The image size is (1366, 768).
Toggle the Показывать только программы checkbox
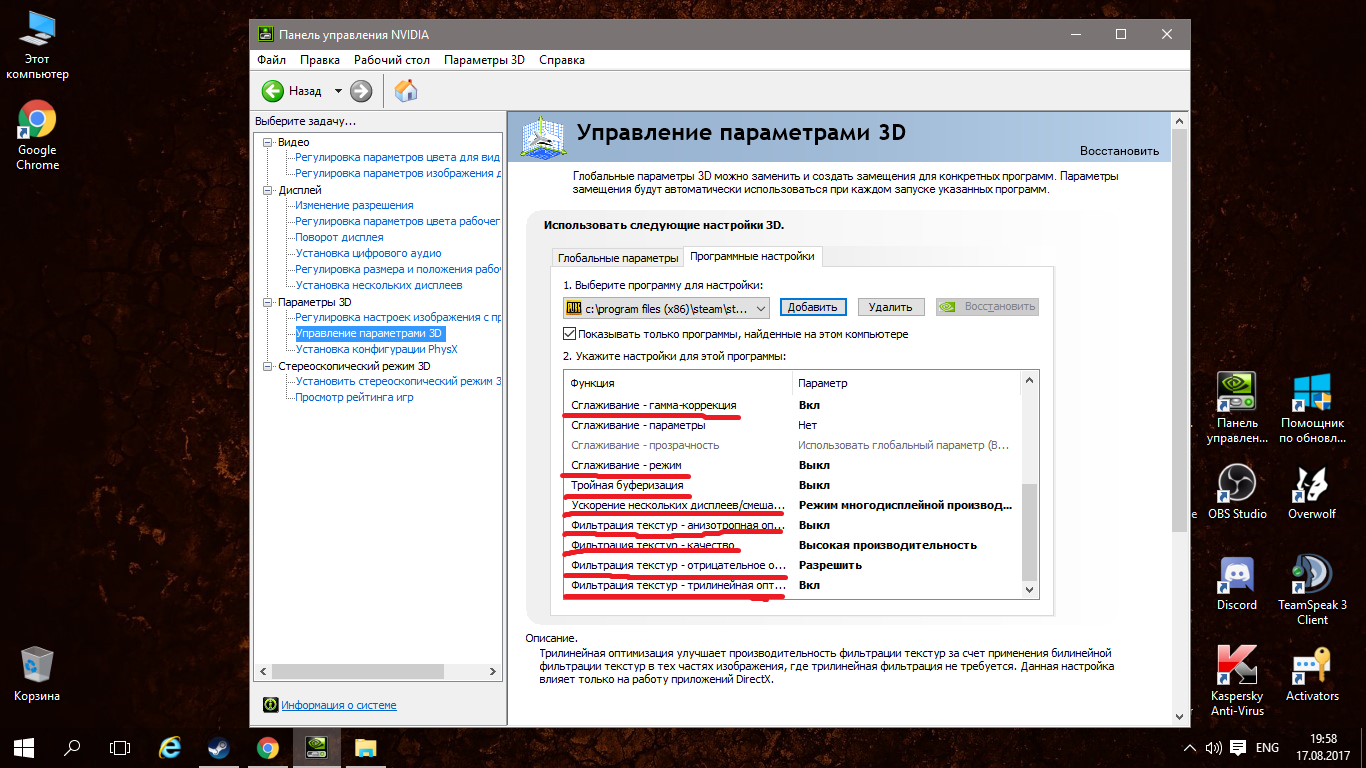tap(570, 334)
